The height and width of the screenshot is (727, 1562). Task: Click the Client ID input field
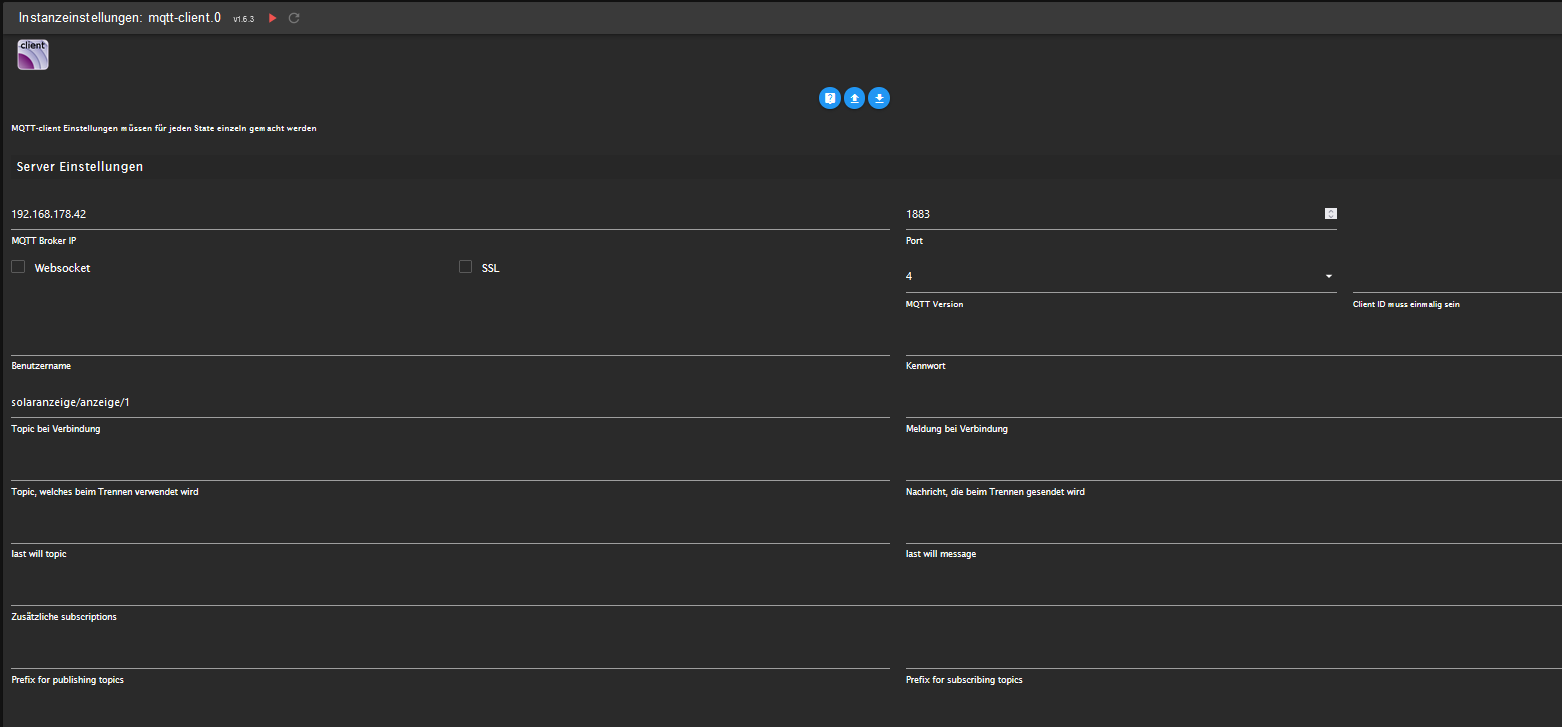[x=1457, y=276]
